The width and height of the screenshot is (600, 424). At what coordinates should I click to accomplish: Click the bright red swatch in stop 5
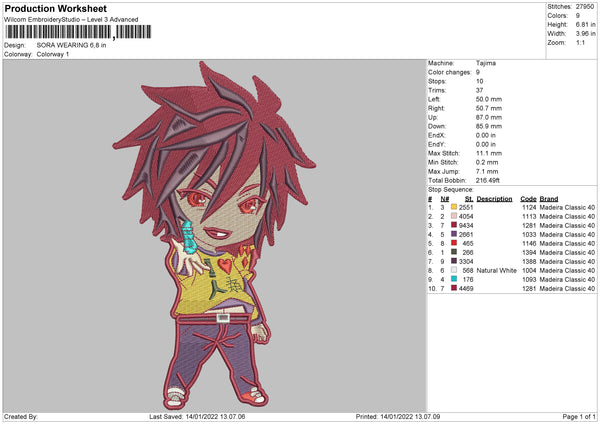click(x=454, y=243)
